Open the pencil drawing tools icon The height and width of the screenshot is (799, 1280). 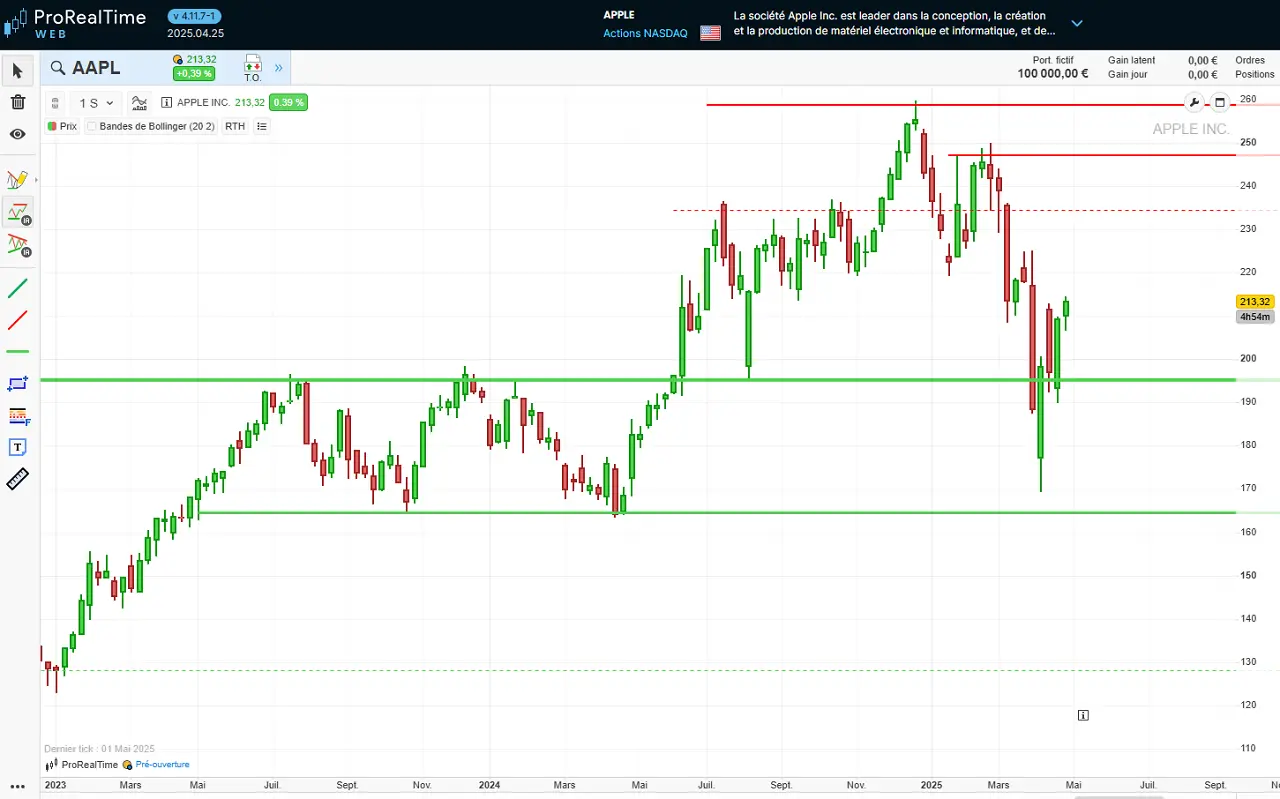click(x=17, y=180)
